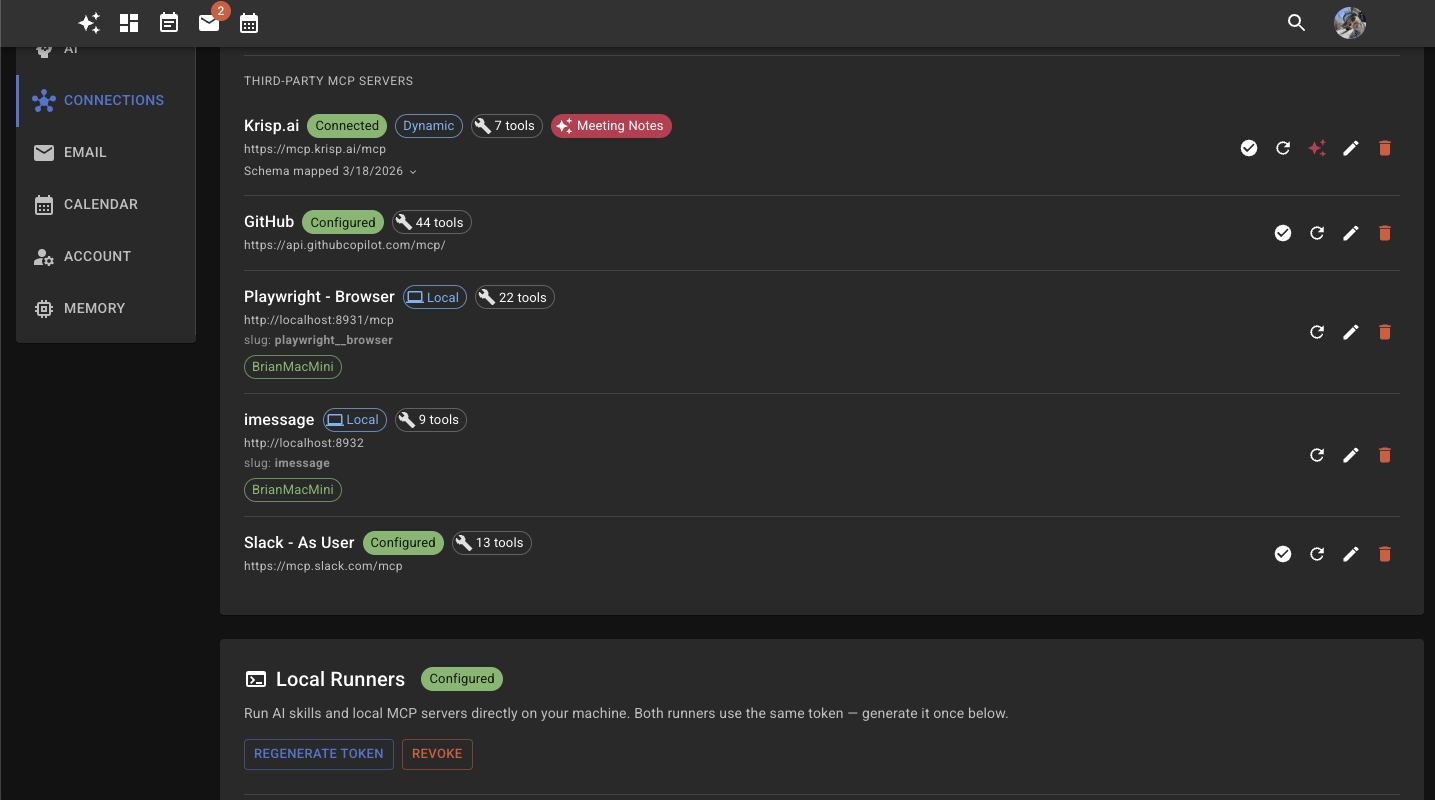Viewport: 1435px width, 800px height.
Task: Click the "Slack - As User" server name
Action: (x=299, y=543)
